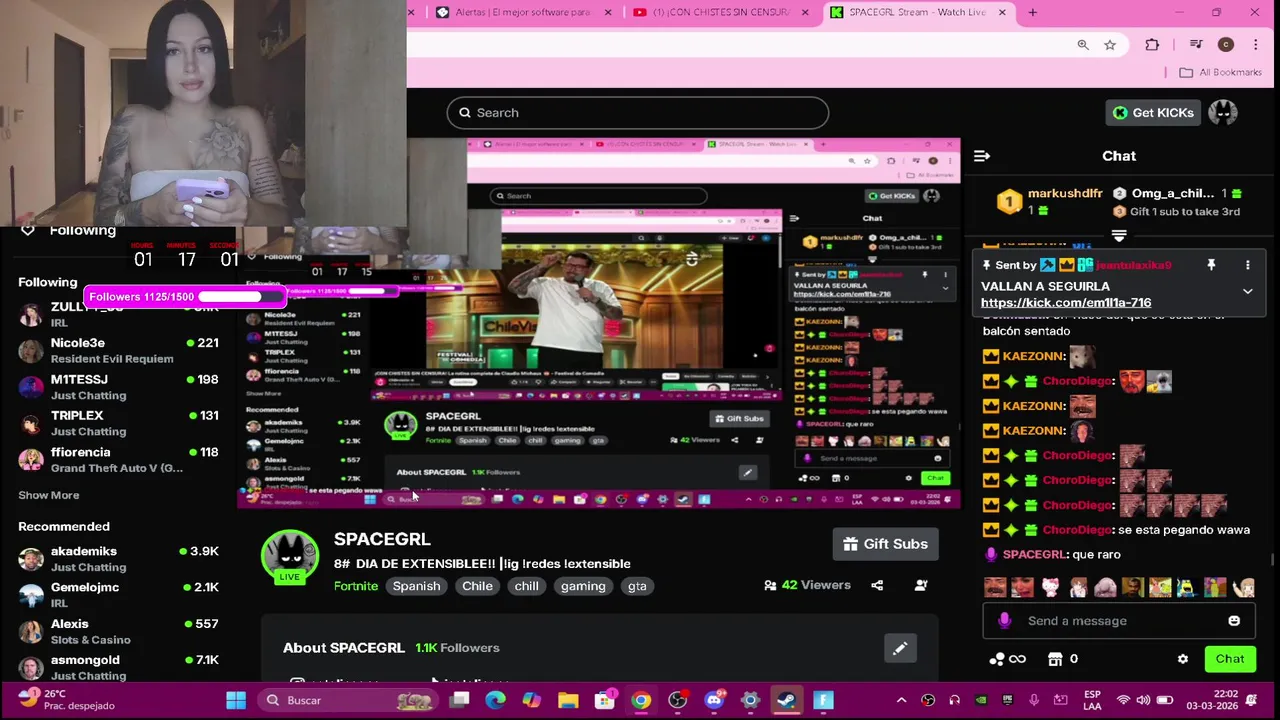The width and height of the screenshot is (1280, 720).
Task: Open File Explorer from the taskbar
Action: 568,700
